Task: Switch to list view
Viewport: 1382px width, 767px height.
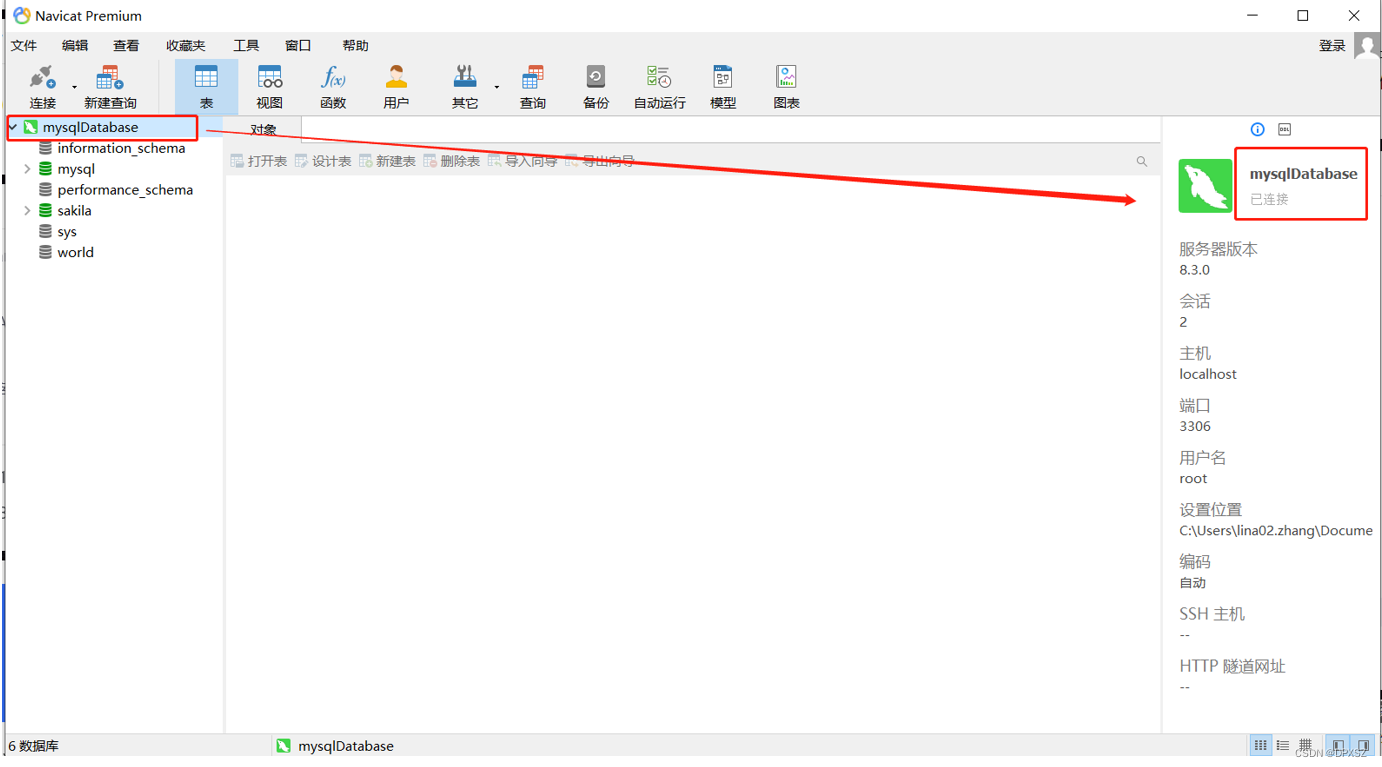Action: pos(1283,745)
